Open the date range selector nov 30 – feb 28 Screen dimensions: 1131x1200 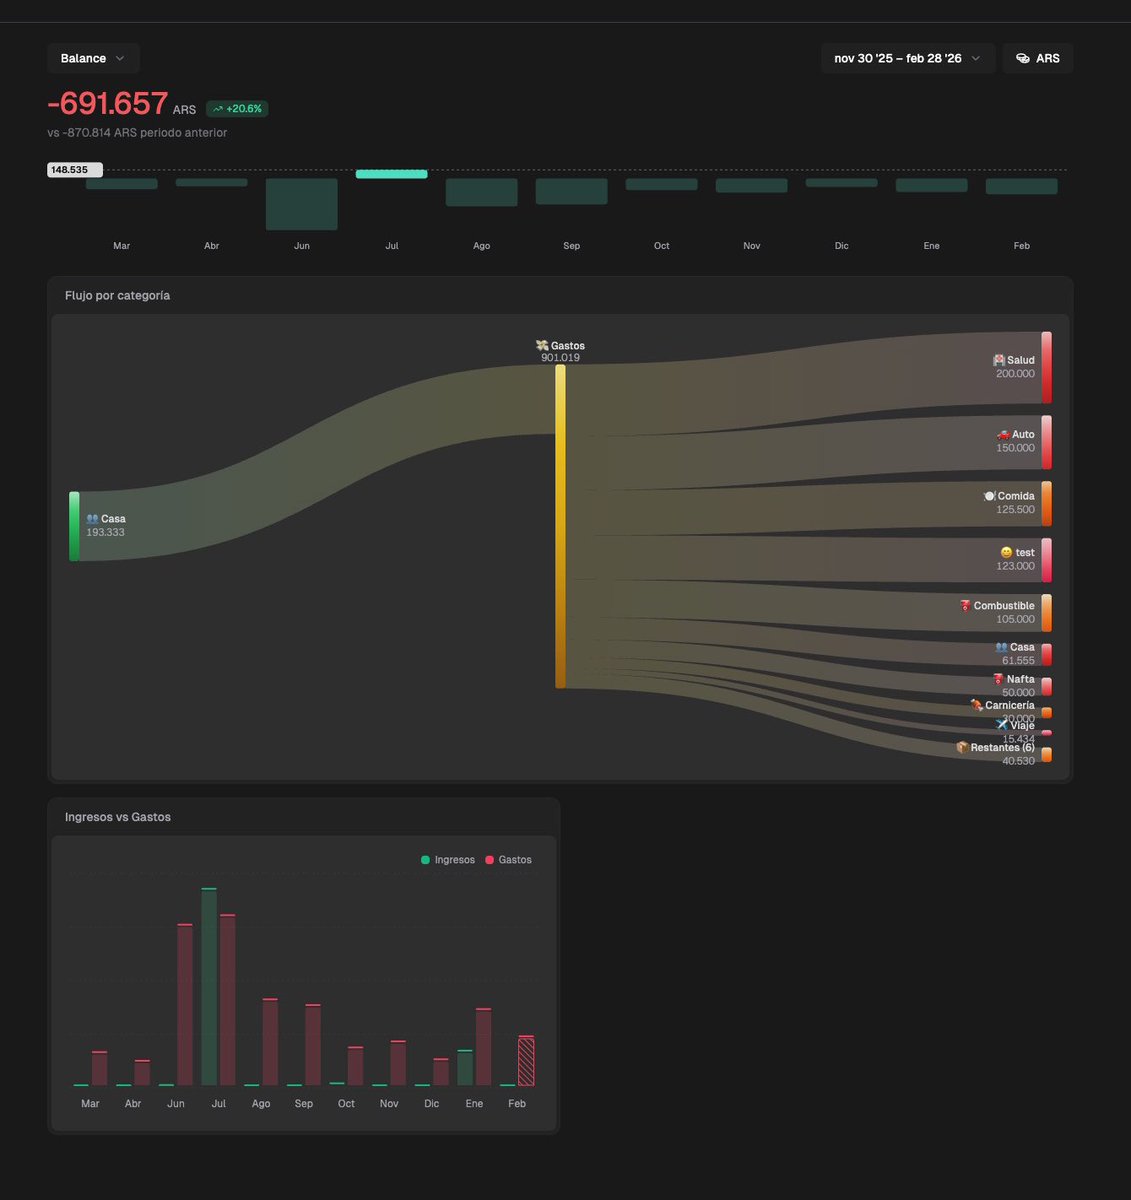[908, 58]
